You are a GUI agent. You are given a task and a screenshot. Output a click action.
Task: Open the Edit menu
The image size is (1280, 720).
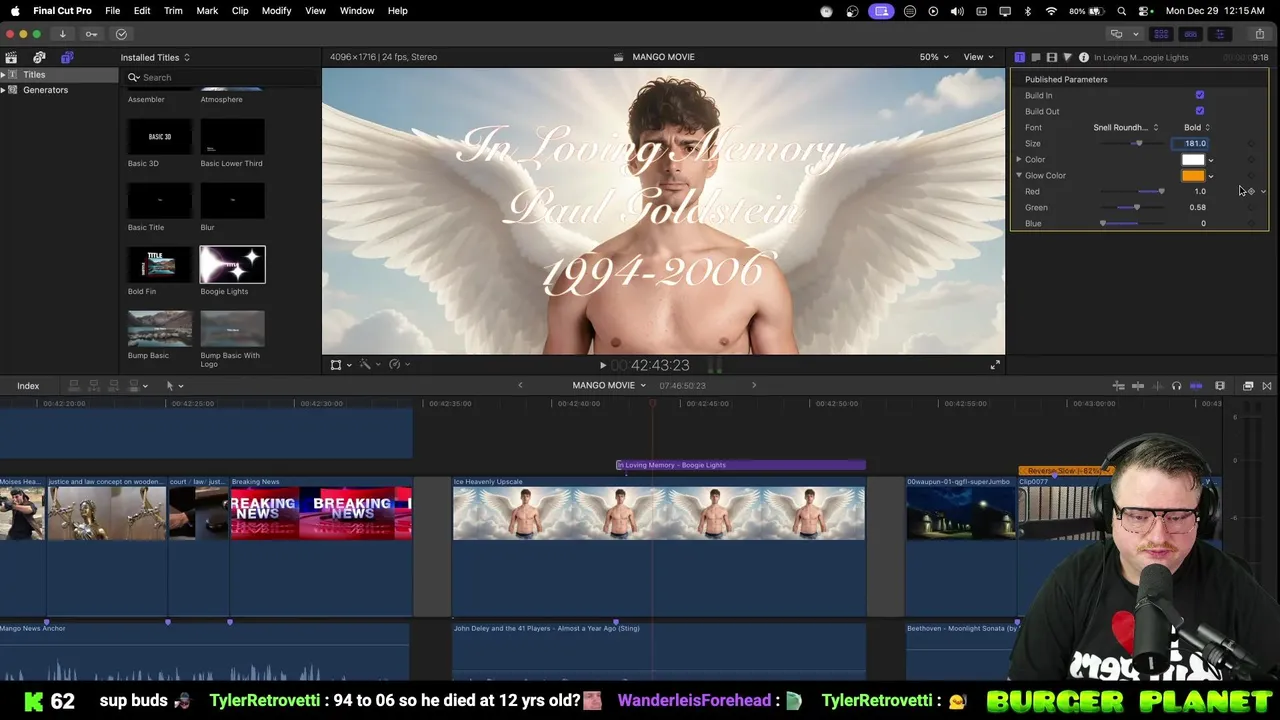[142, 11]
